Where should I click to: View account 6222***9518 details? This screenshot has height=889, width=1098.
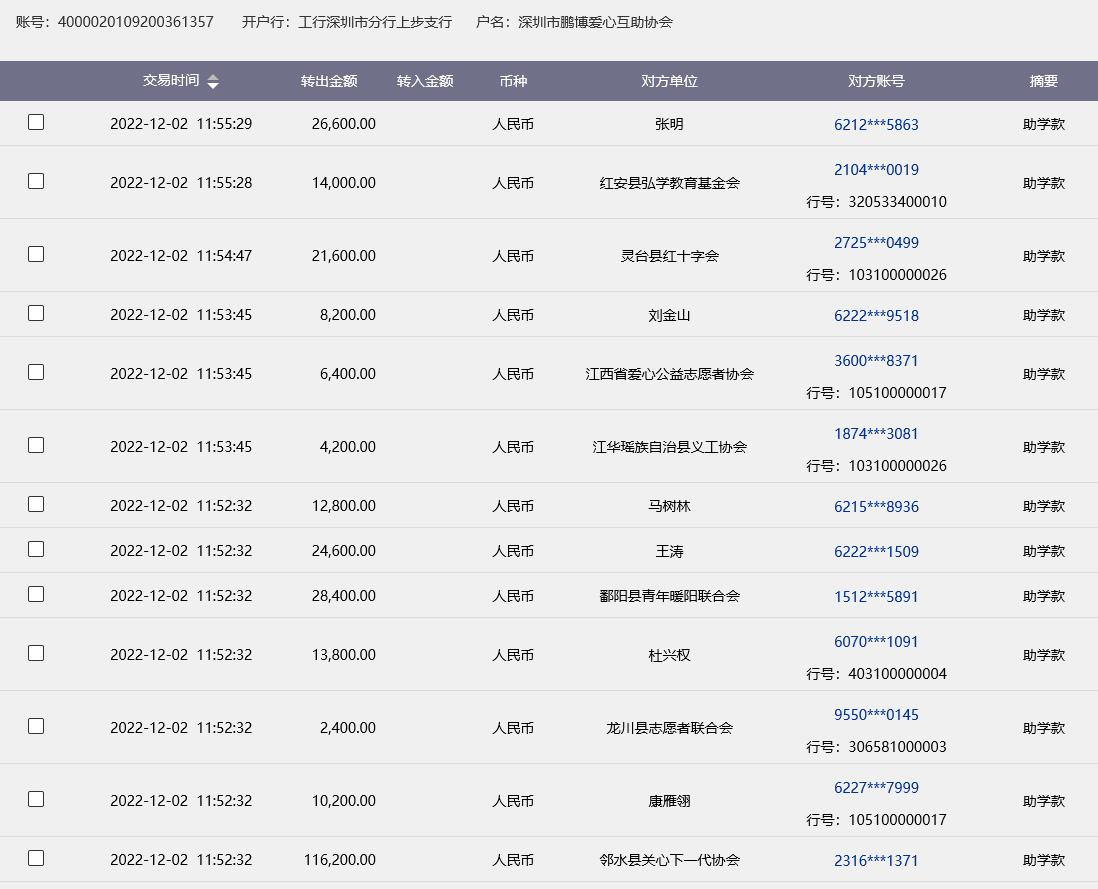[876, 316]
